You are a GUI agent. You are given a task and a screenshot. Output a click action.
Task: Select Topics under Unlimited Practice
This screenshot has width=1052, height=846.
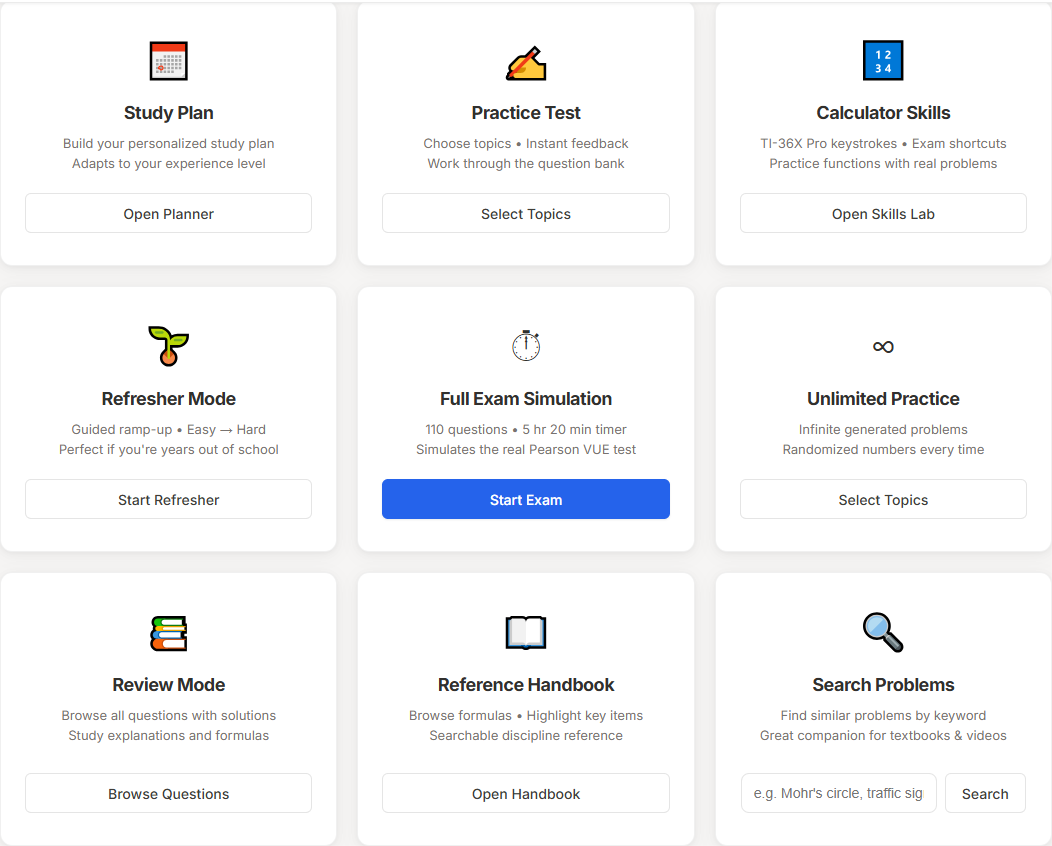pyautogui.click(x=883, y=499)
